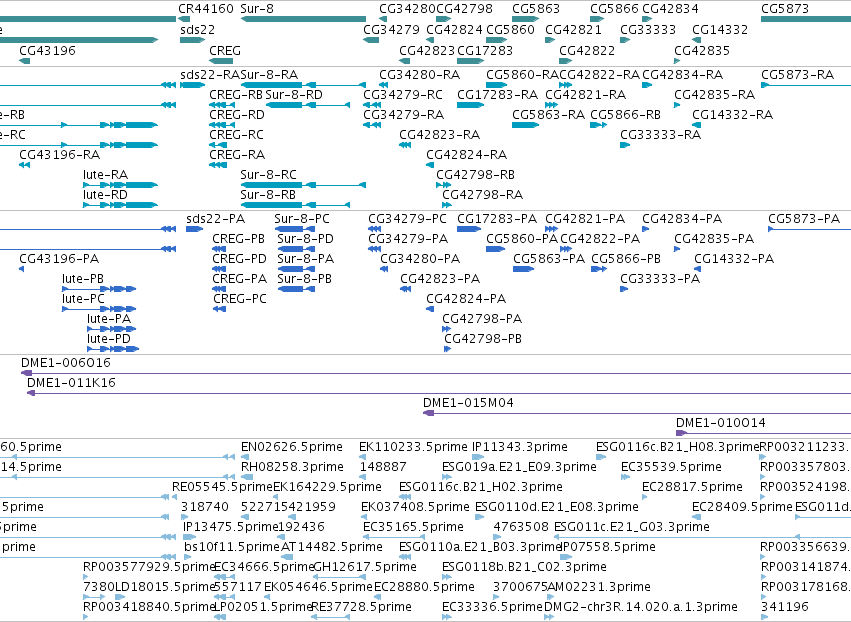Open the CG5863-RA transcript label
The width and height of the screenshot is (851, 622).
point(548,115)
